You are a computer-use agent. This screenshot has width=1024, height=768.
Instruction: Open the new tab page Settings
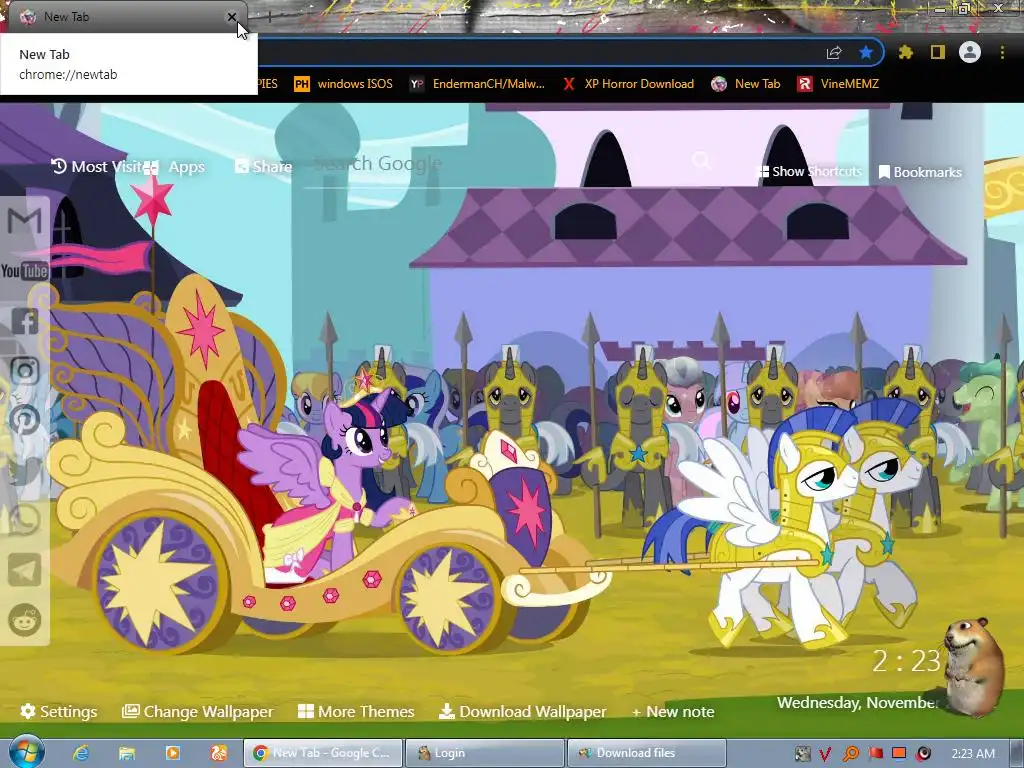tap(59, 711)
